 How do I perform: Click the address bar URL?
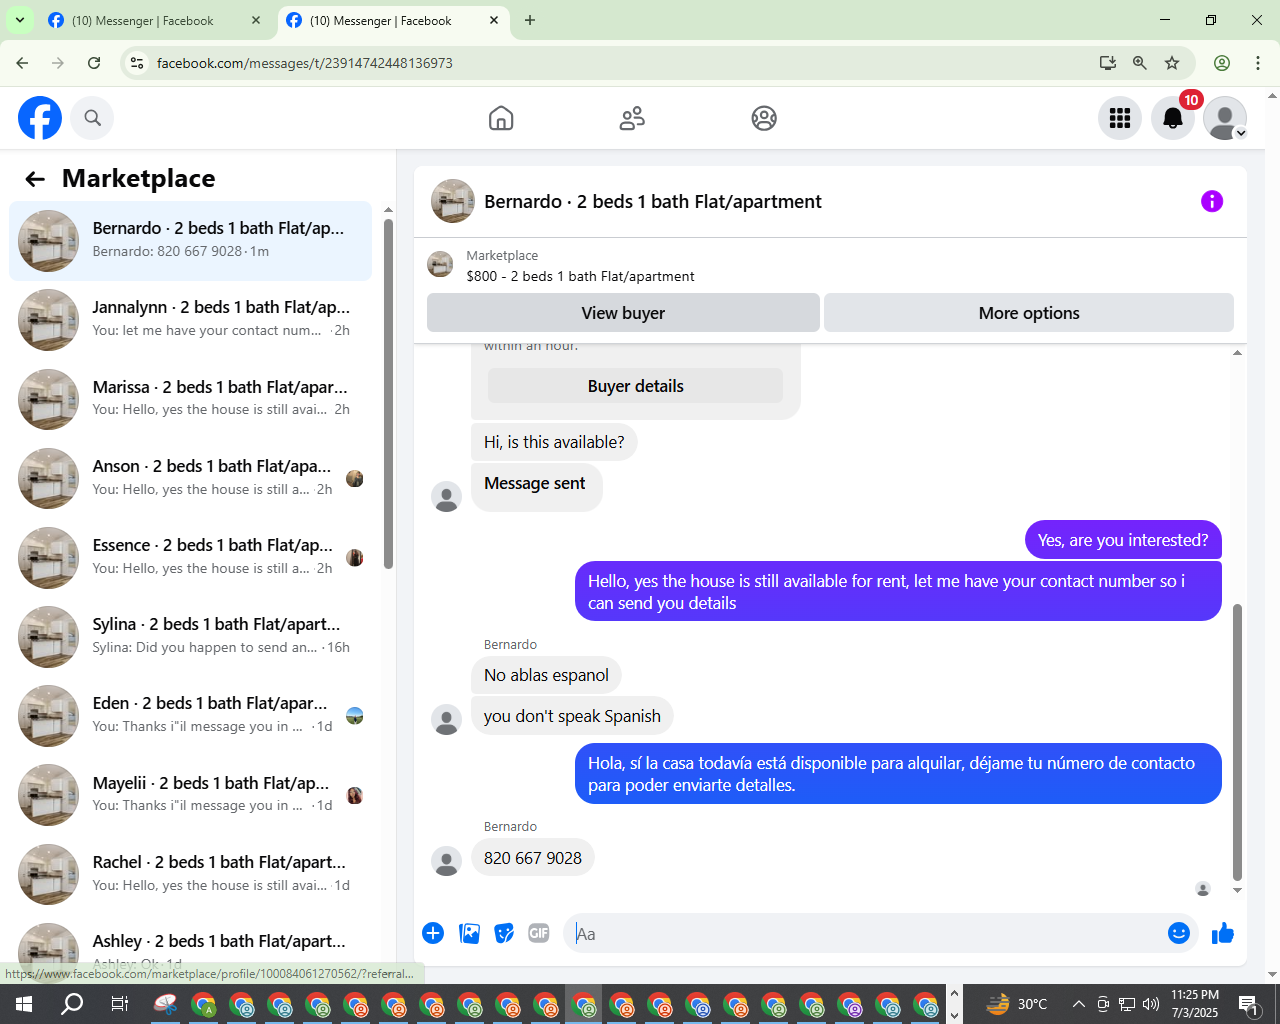click(x=305, y=63)
